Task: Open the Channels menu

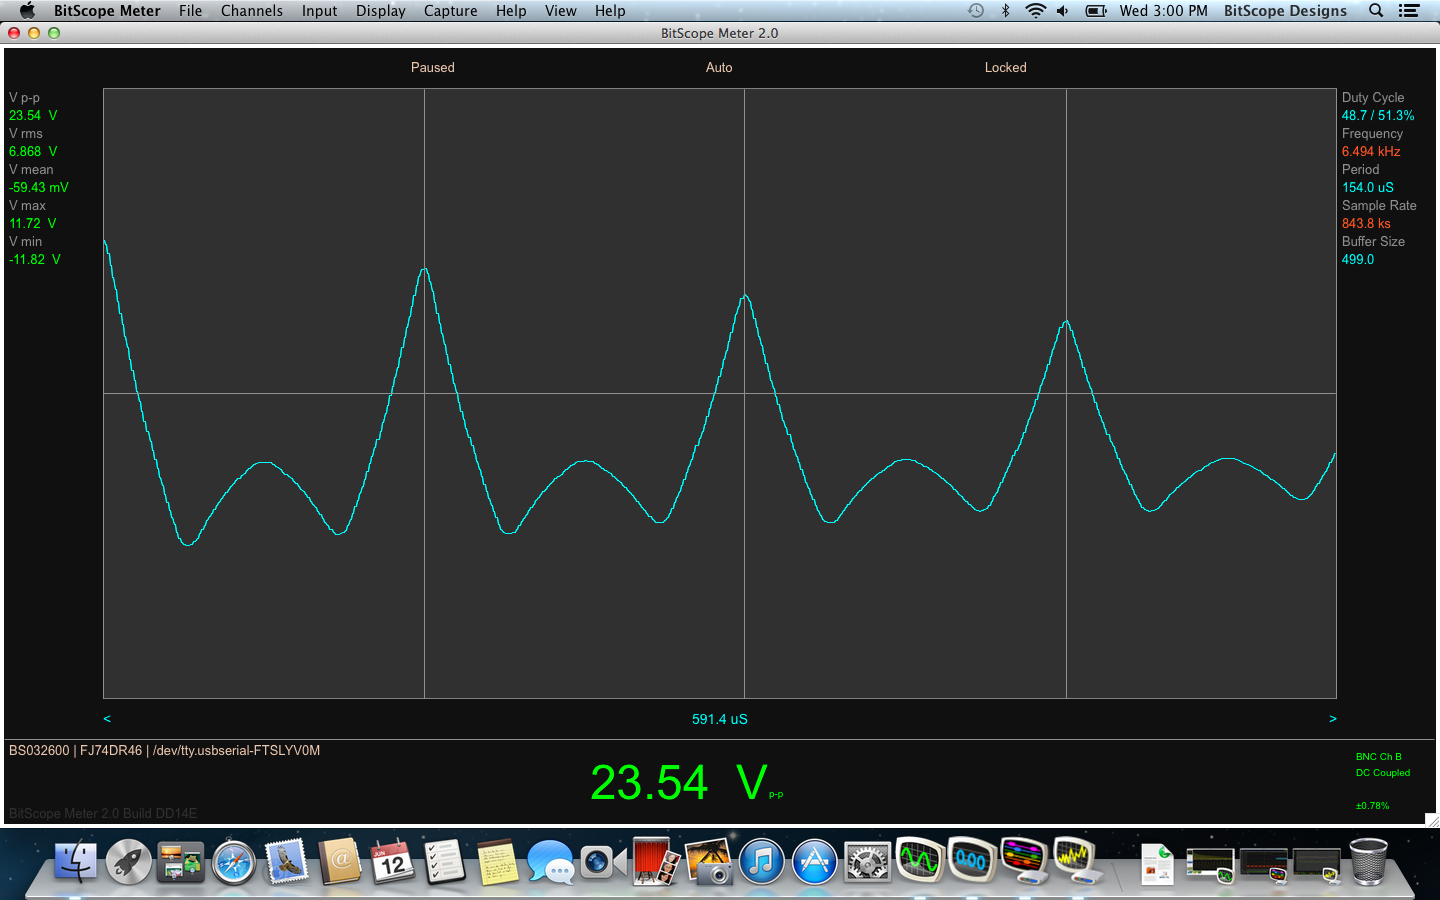Action: [x=251, y=11]
